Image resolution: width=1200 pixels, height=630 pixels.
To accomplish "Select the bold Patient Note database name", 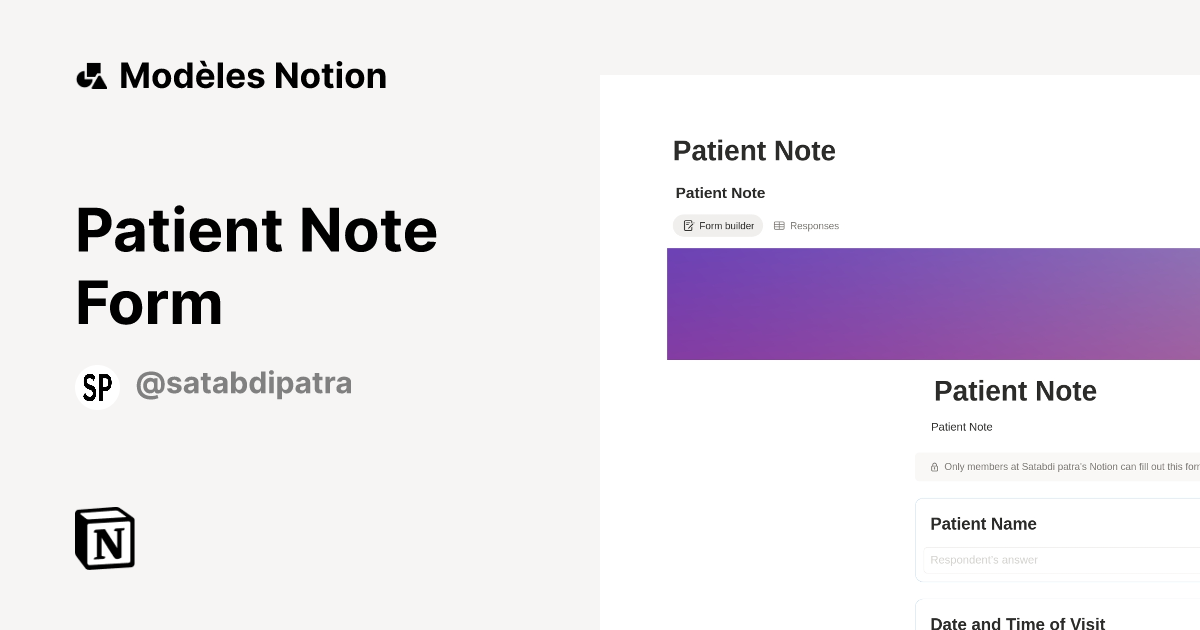I will (x=720, y=193).
